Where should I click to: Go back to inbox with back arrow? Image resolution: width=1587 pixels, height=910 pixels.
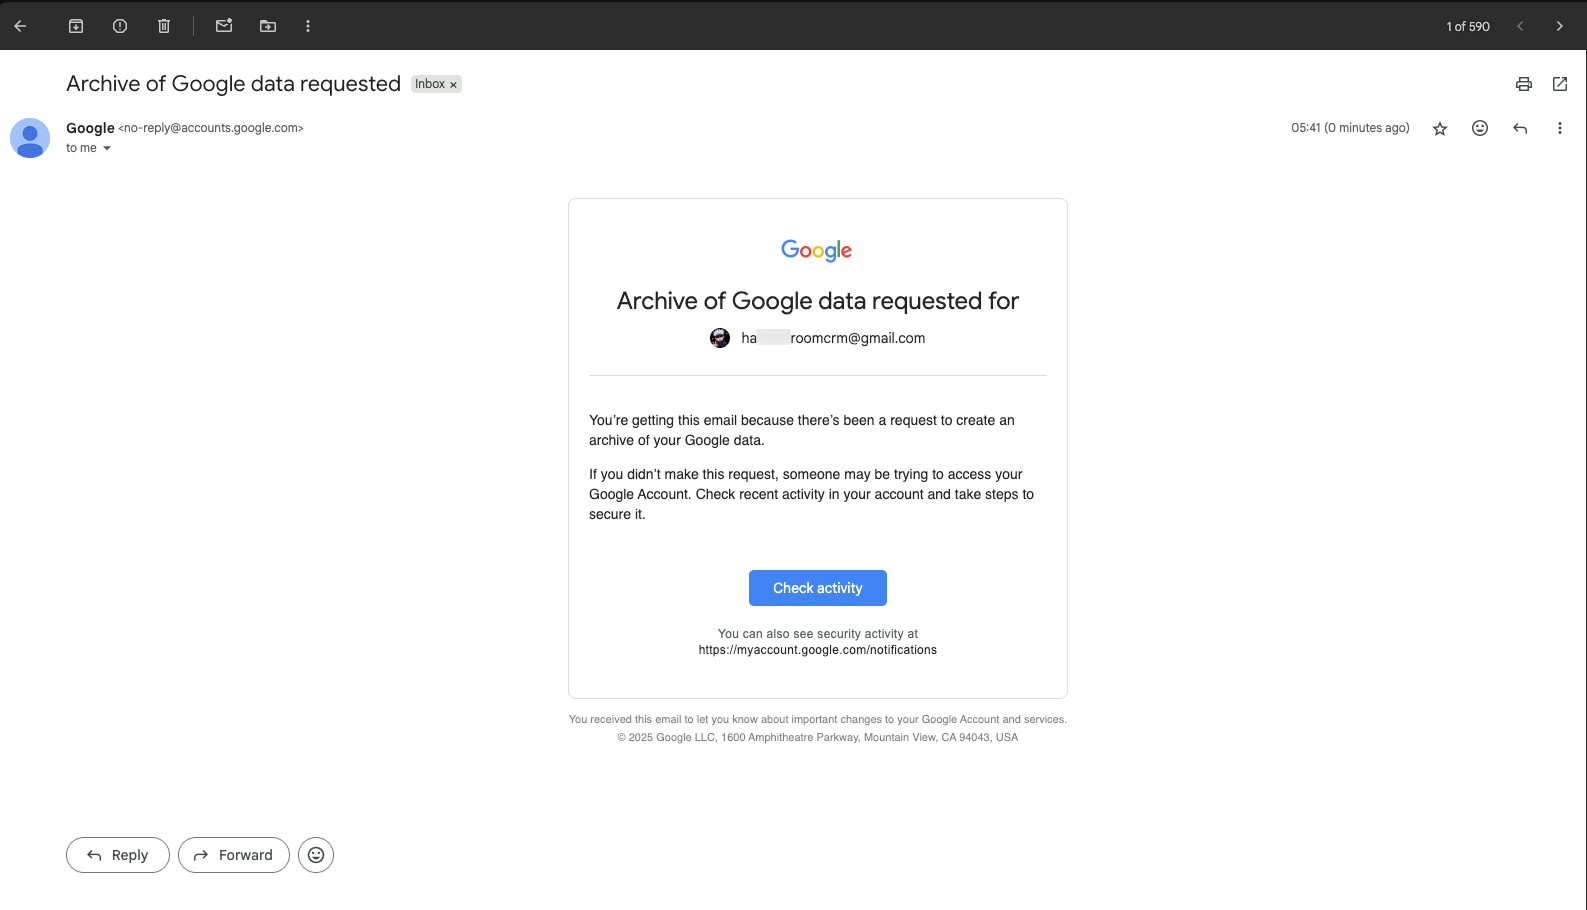tap(20, 26)
